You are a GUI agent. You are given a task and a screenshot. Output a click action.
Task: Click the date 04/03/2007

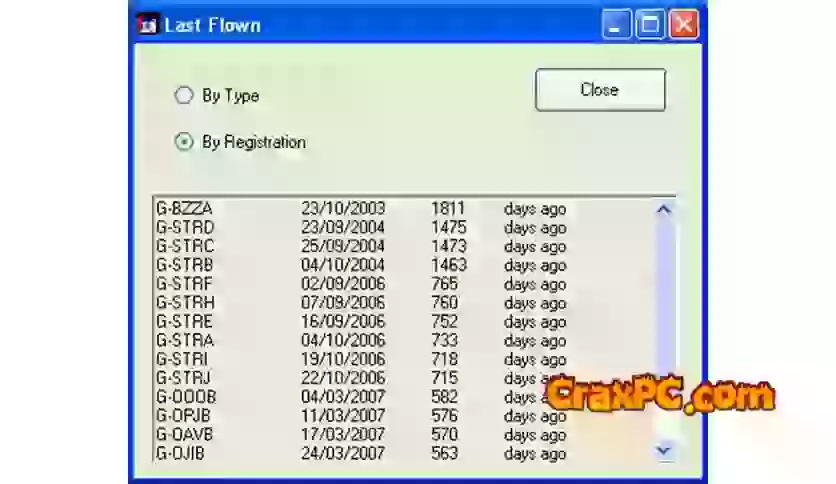click(x=343, y=397)
